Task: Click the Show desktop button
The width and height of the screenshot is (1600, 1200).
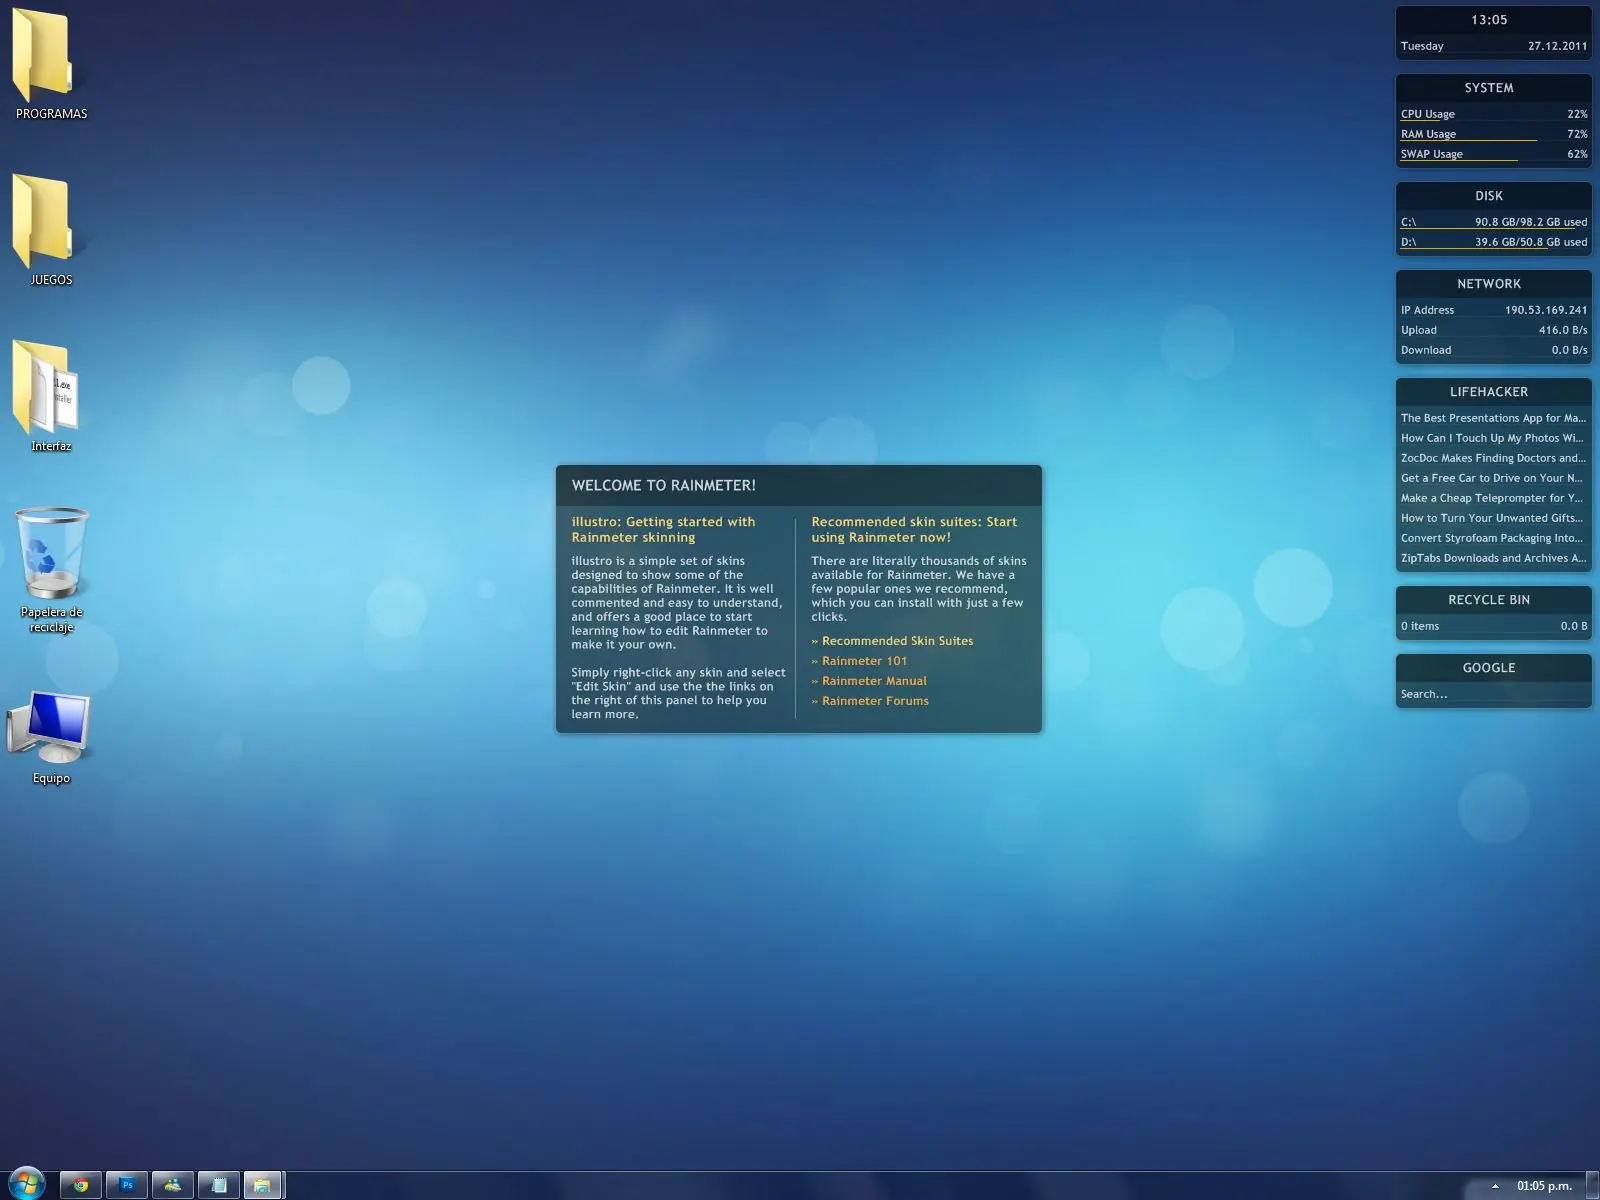Action: coord(1593,1186)
